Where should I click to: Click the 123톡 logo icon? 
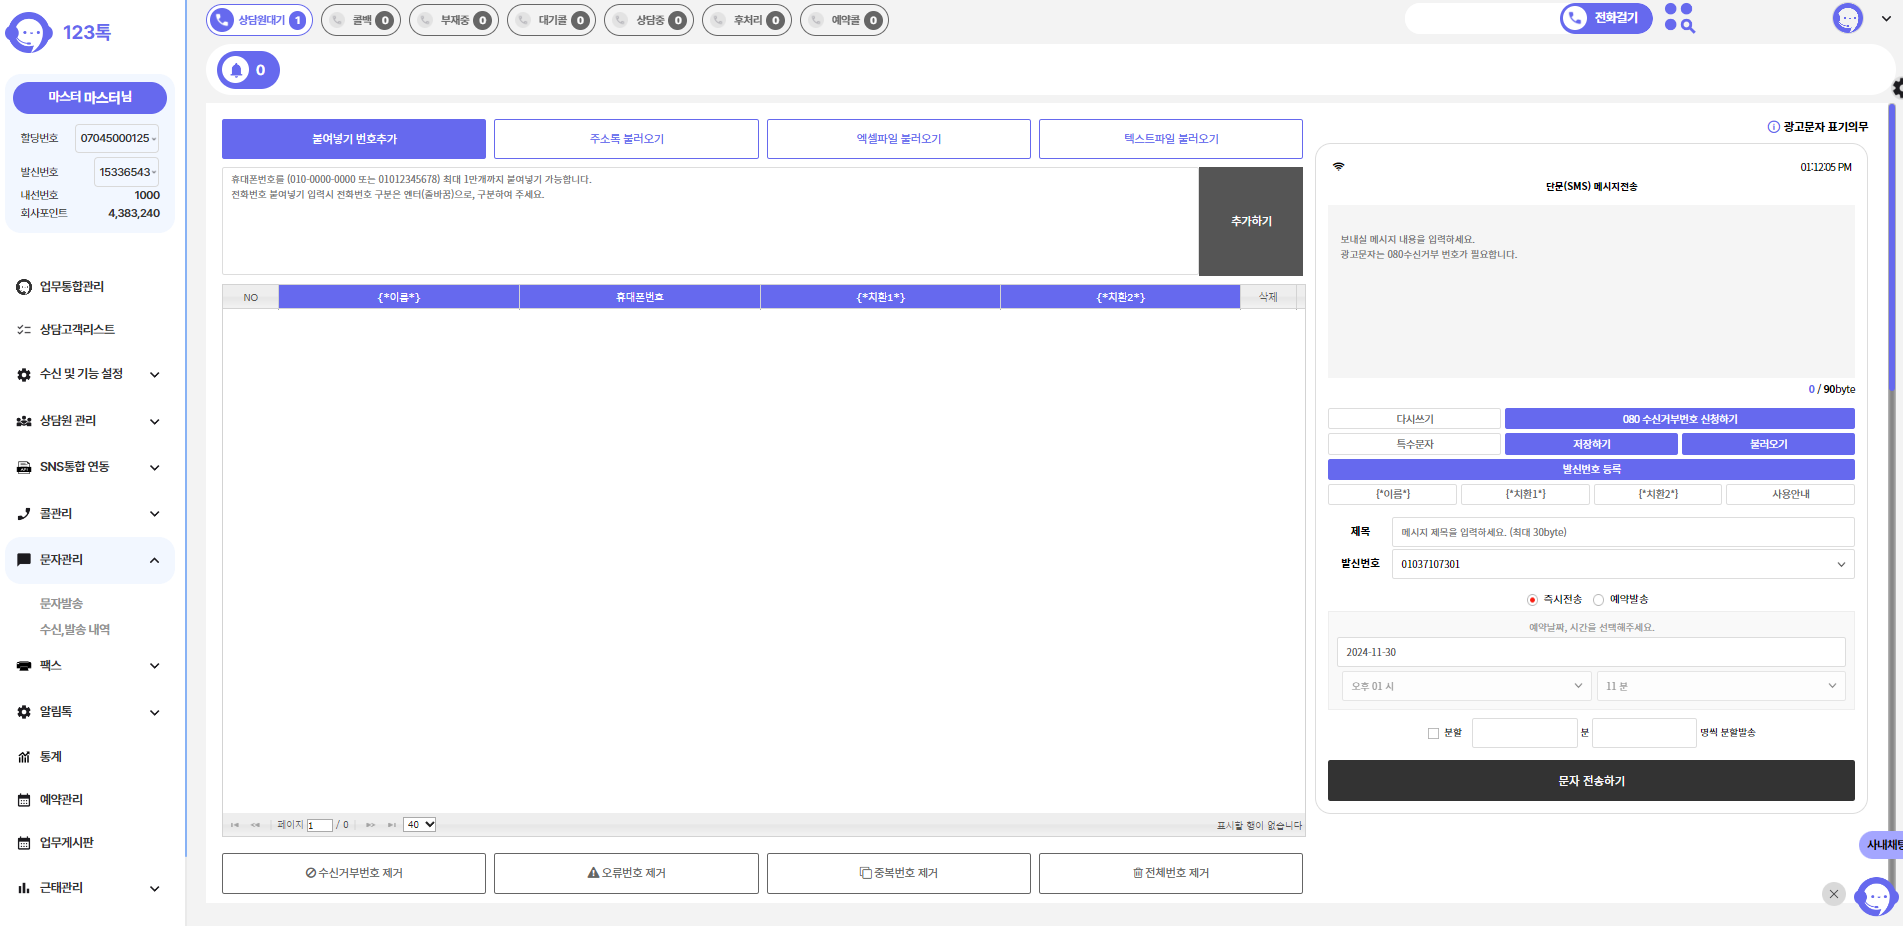tap(29, 33)
